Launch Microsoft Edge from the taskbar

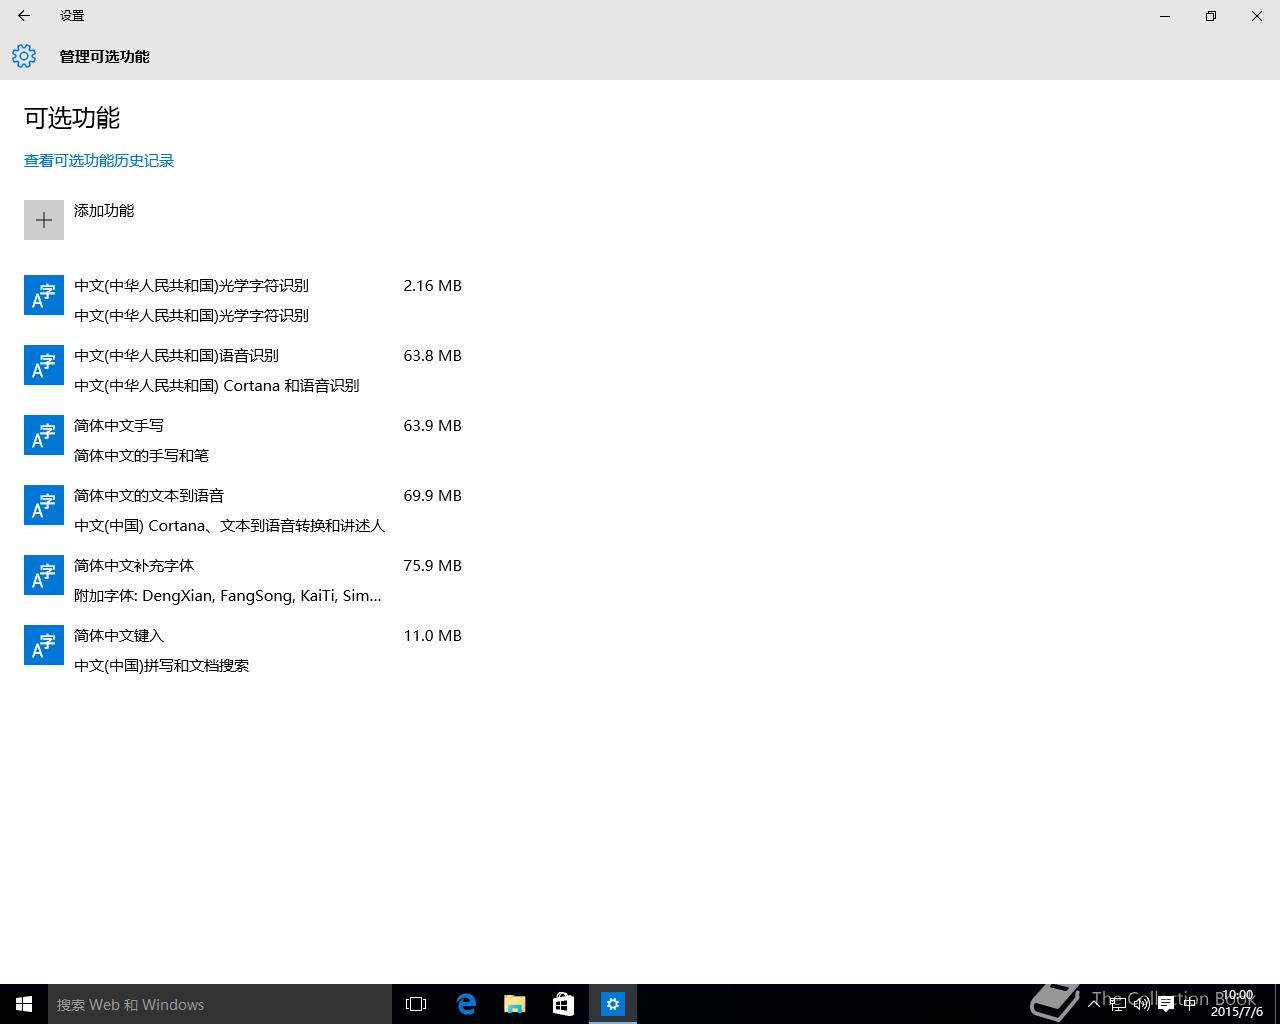coord(466,1004)
